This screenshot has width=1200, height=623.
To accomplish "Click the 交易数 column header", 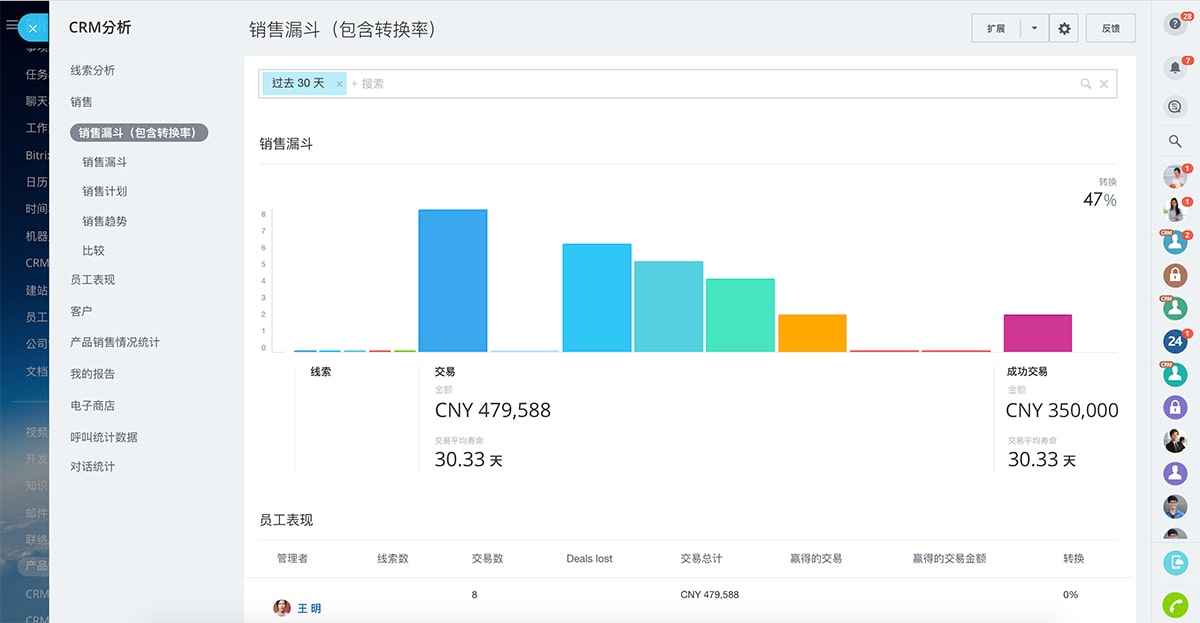I will coord(488,559).
